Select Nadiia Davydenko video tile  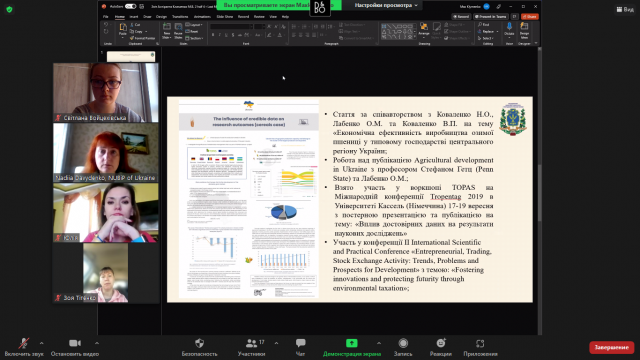coord(106,153)
